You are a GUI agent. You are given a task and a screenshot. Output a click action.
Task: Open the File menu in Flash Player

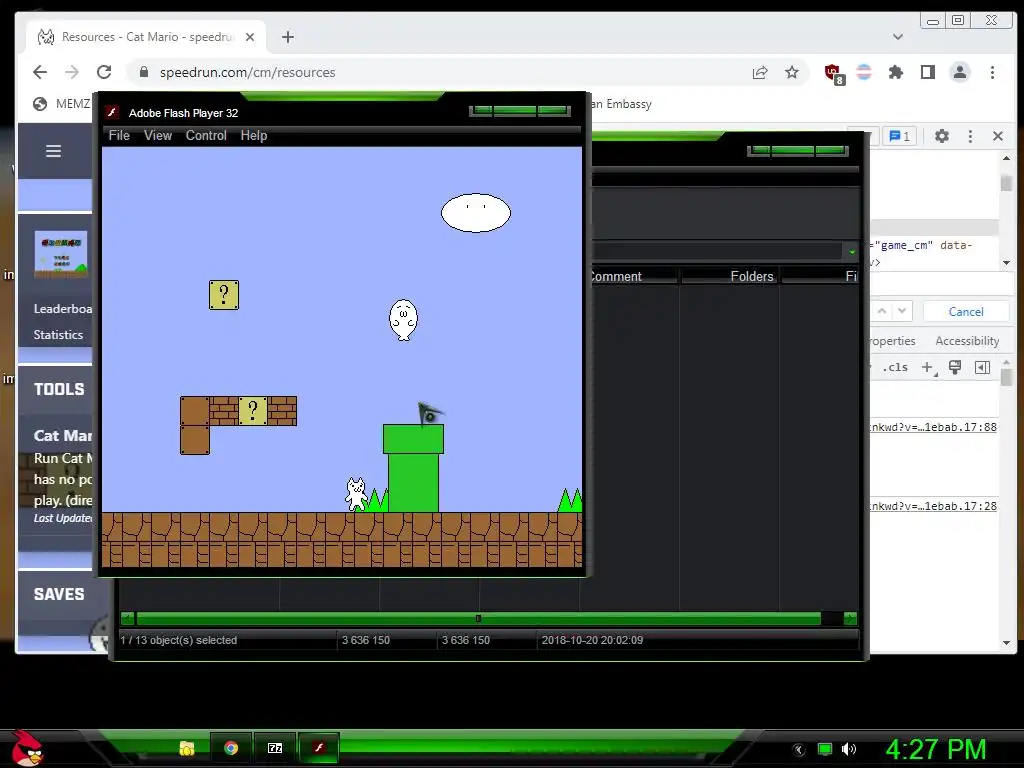pos(119,135)
